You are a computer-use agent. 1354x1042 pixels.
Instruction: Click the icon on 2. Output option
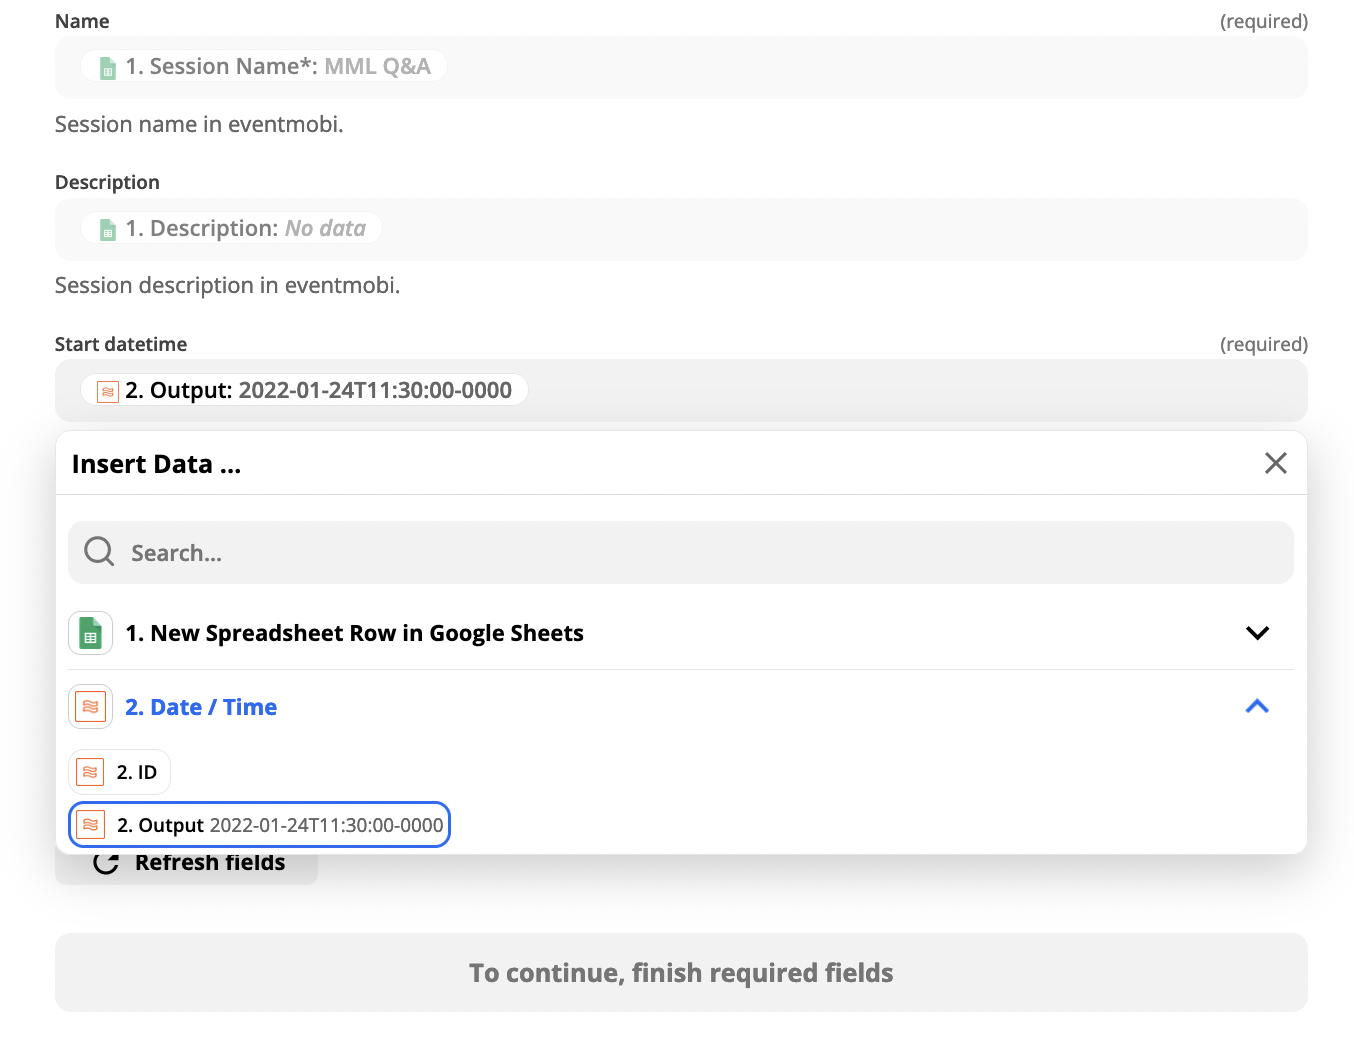point(91,825)
